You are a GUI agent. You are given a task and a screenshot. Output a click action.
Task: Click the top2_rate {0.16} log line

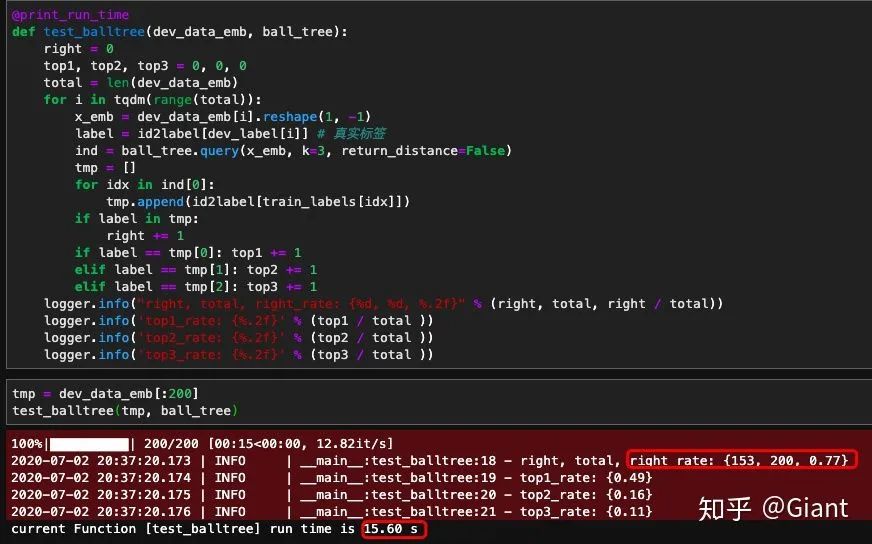pyautogui.click(x=331, y=495)
